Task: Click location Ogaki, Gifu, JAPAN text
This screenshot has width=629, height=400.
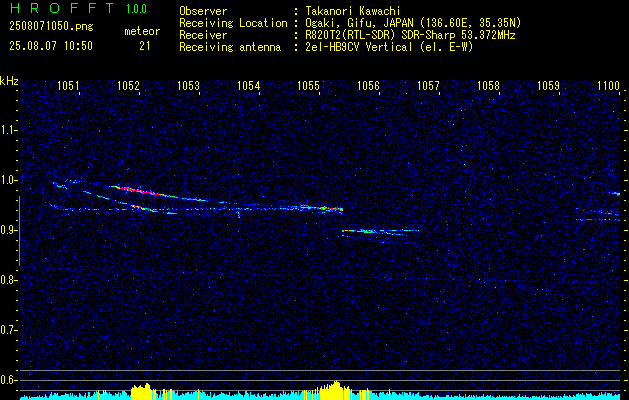Action: click(413, 23)
